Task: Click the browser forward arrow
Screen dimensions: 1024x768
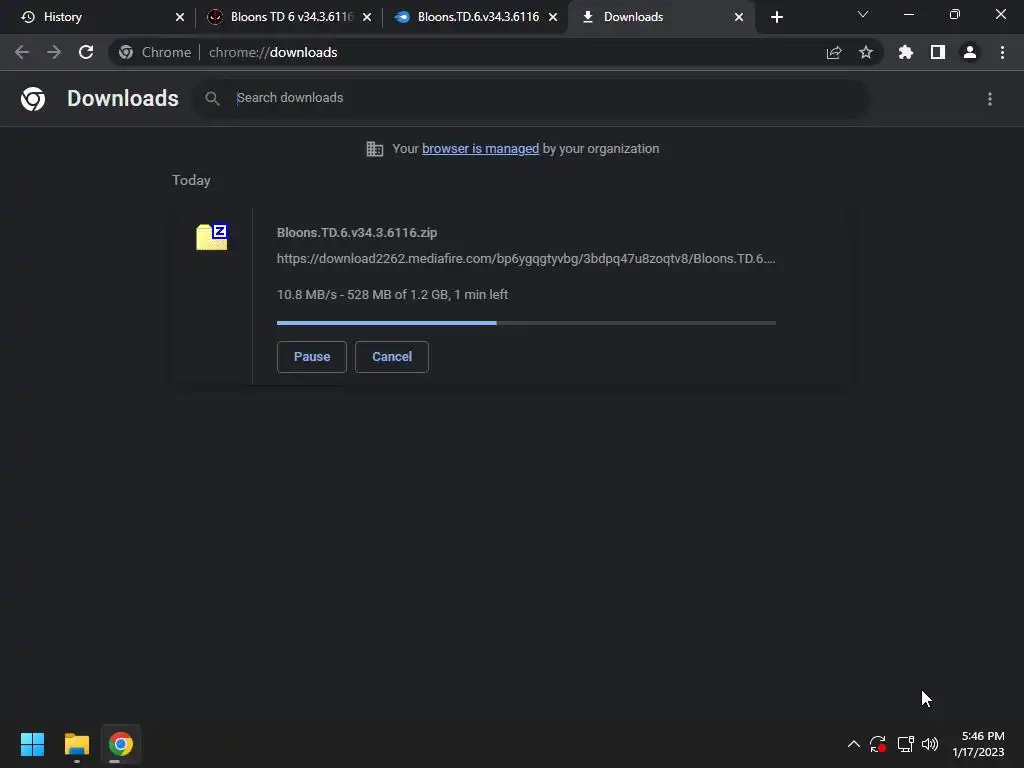Action: (x=54, y=52)
